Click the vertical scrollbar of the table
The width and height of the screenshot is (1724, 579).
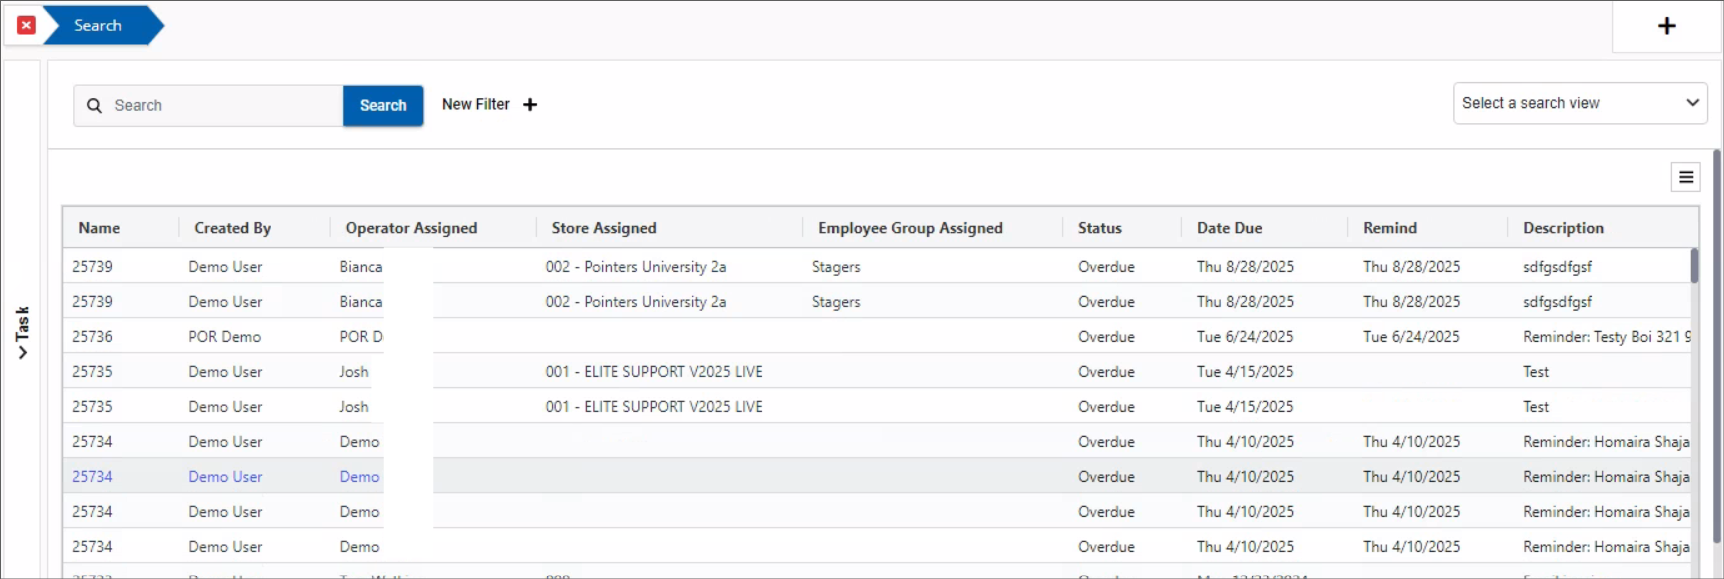click(1694, 266)
